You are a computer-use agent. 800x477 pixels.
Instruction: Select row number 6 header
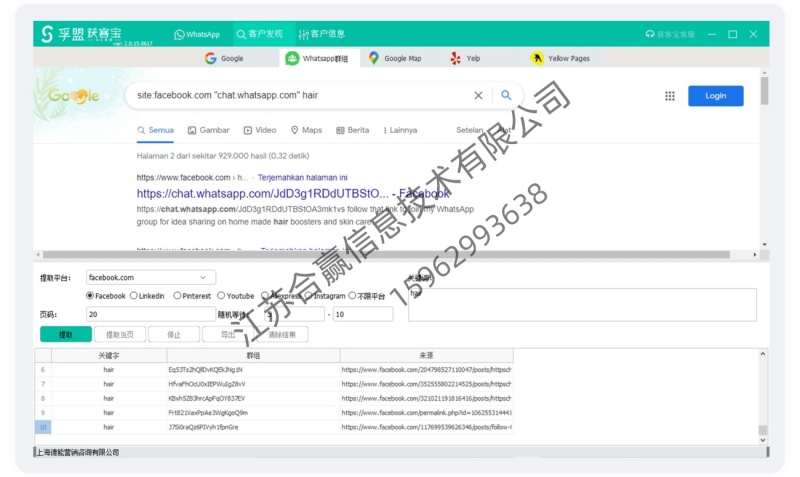tap(43, 369)
